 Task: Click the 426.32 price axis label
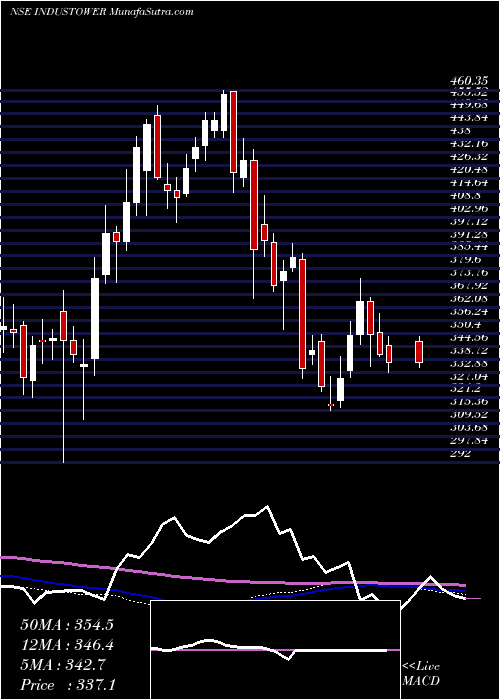(468, 157)
